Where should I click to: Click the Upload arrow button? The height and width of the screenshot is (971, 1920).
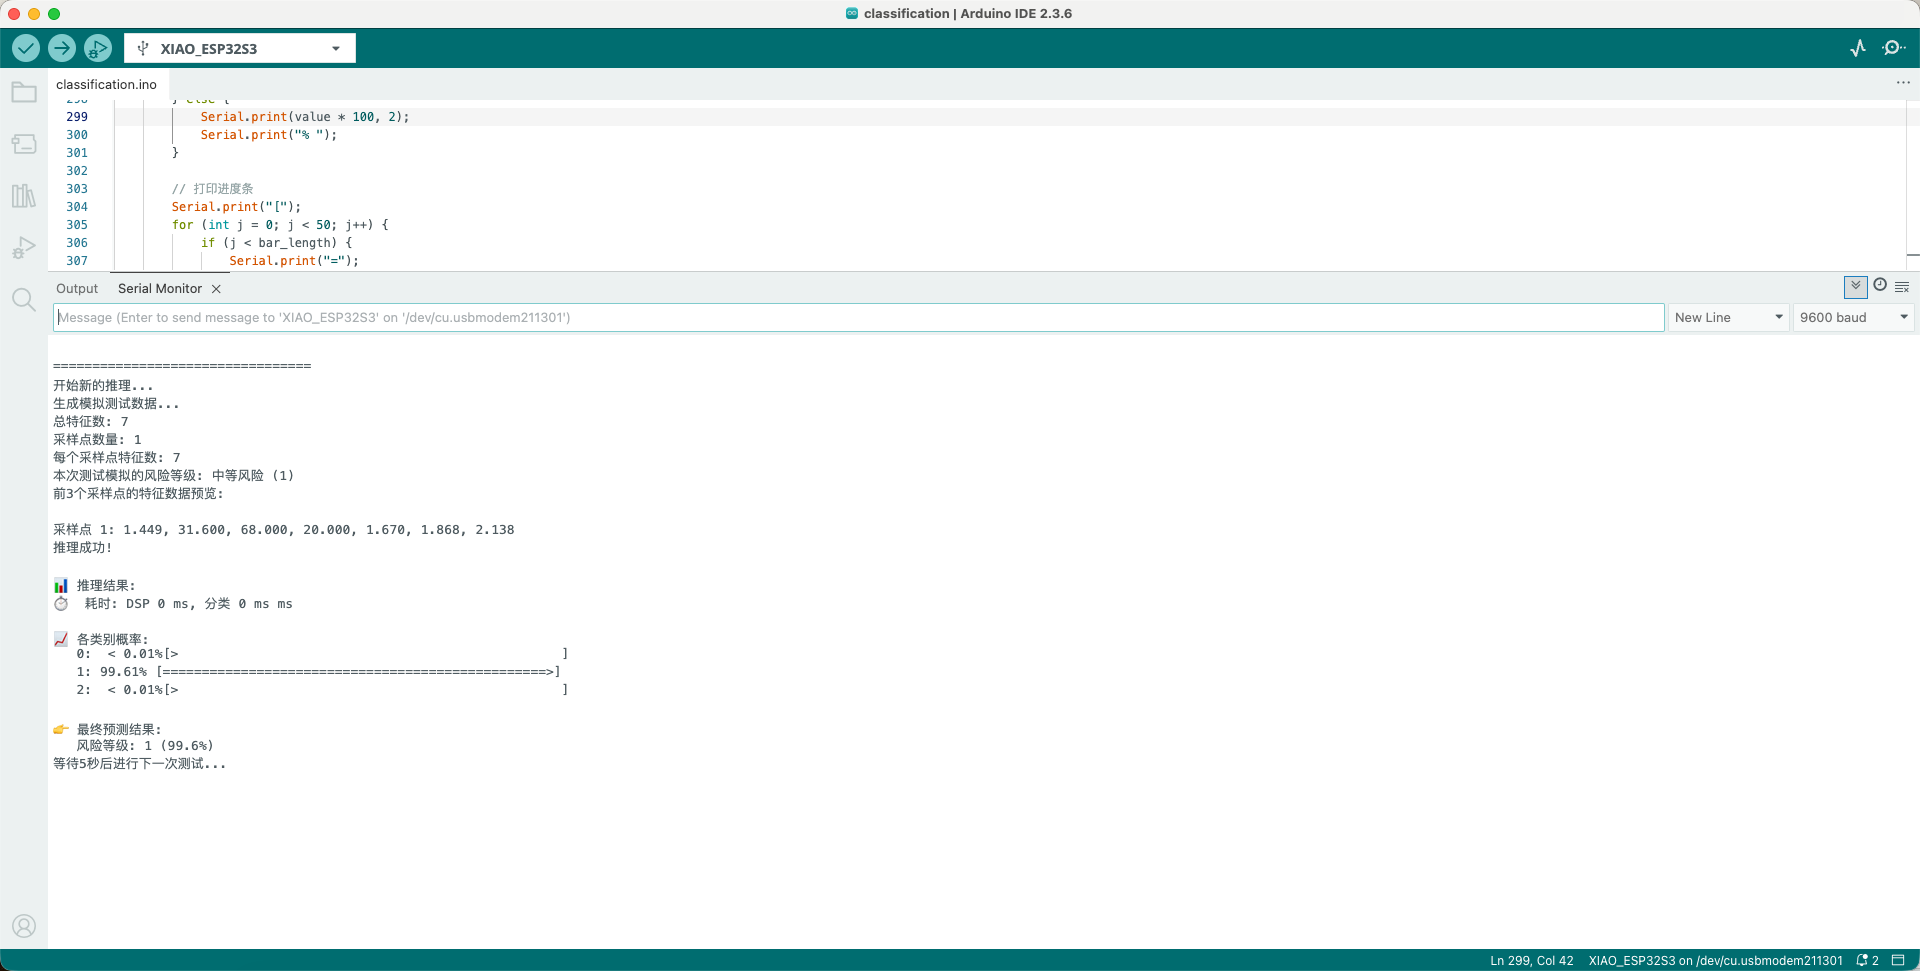click(62, 48)
